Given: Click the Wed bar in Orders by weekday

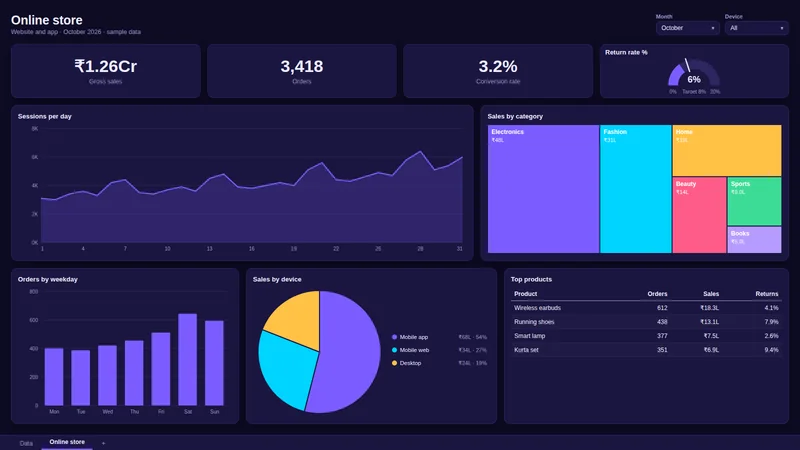Looking at the screenshot, I should [107, 376].
